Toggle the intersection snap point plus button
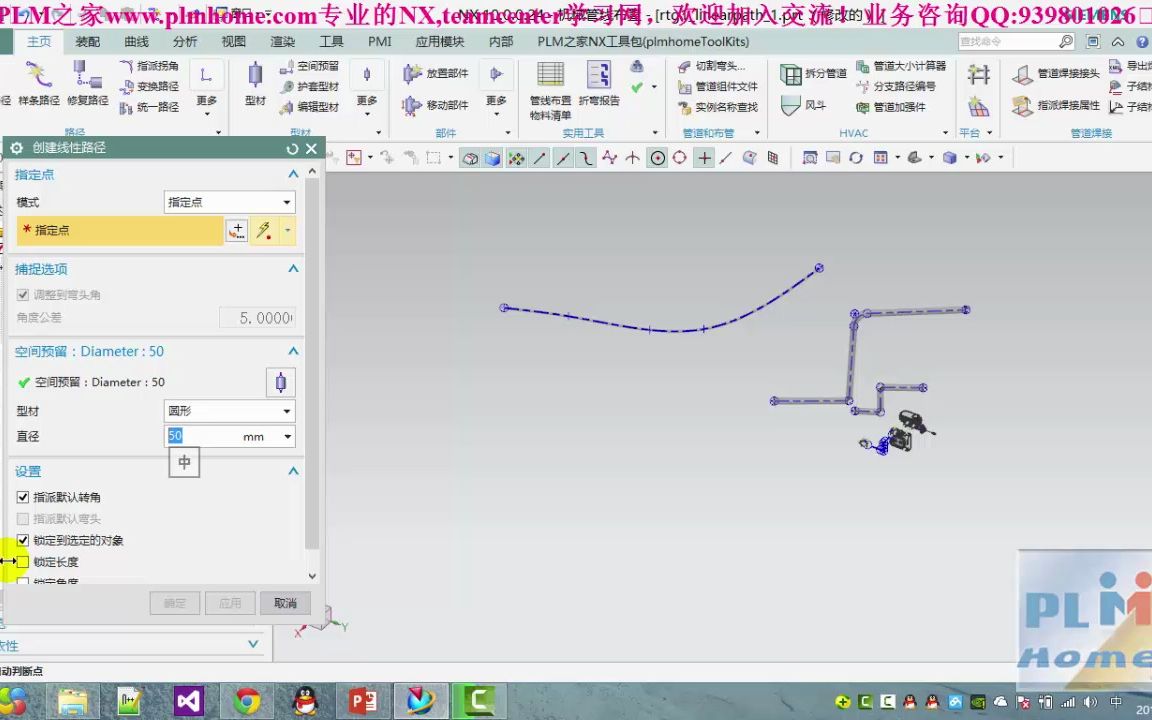The height and width of the screenshot is (720, 1152). tap(704, 158)
